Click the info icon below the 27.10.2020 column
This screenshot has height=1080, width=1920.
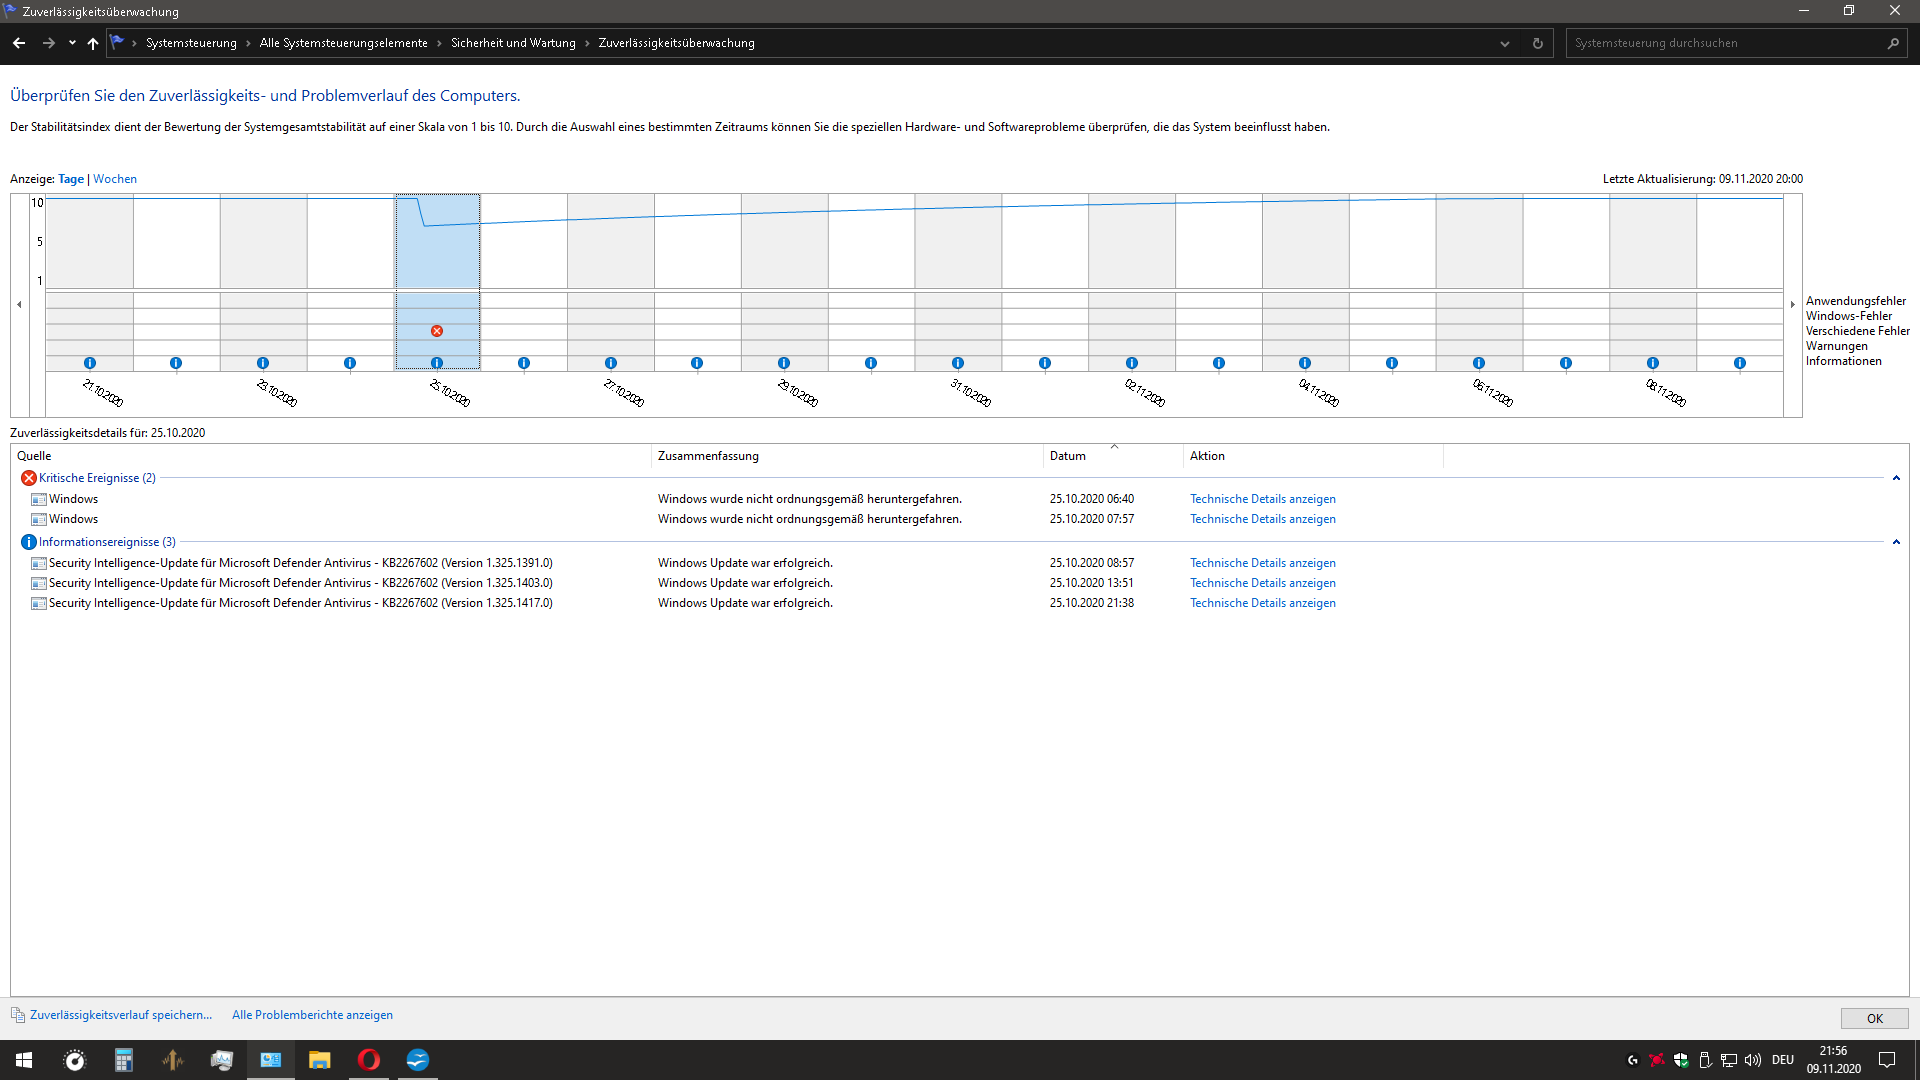pyautogui.click(x=611, y=363)
